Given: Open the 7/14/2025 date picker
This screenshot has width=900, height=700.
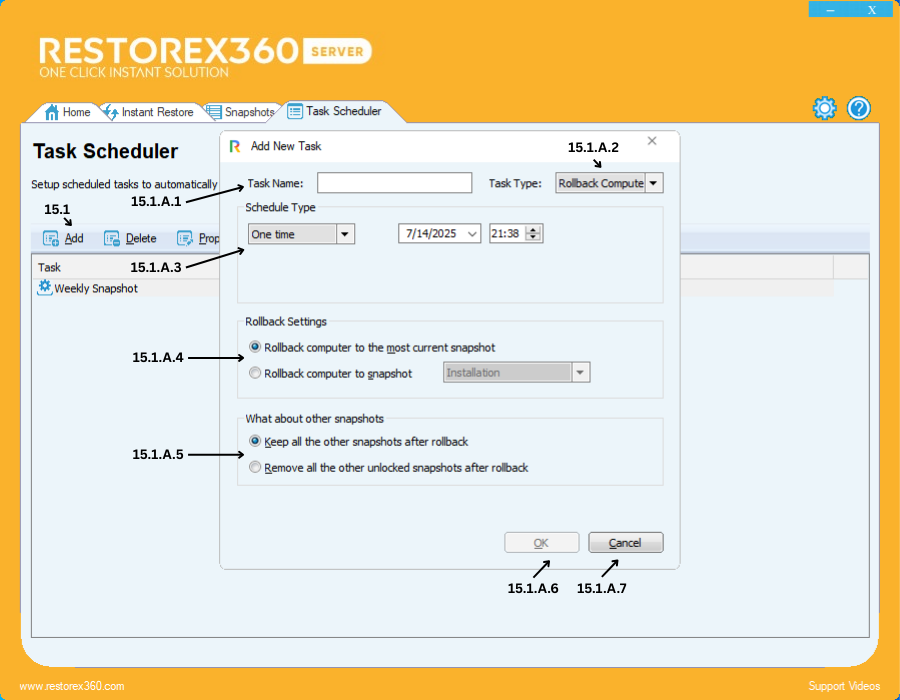Looking at the screenshot, I should [x=472, y=234].
